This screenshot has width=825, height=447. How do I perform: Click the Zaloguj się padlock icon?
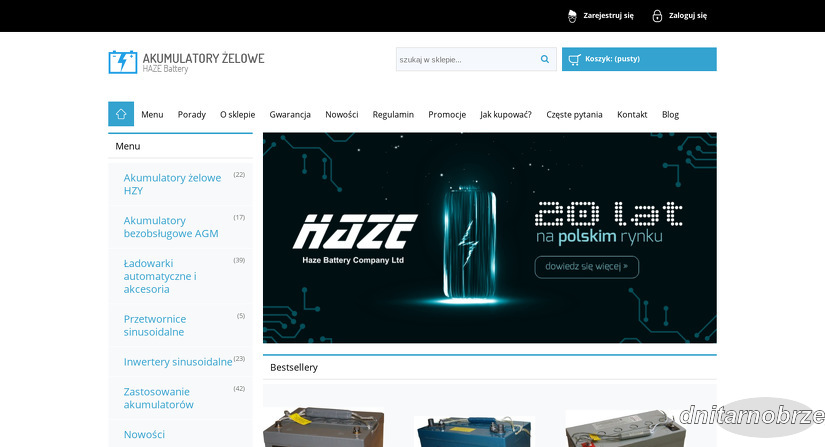[x=657, y=16]
